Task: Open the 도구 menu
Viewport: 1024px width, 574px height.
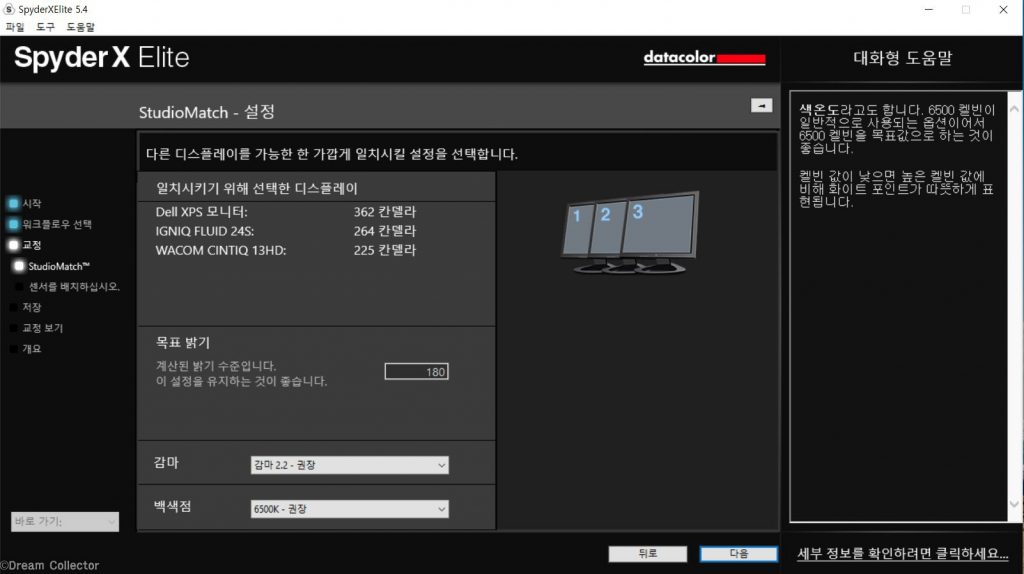Action: [45, 27]
